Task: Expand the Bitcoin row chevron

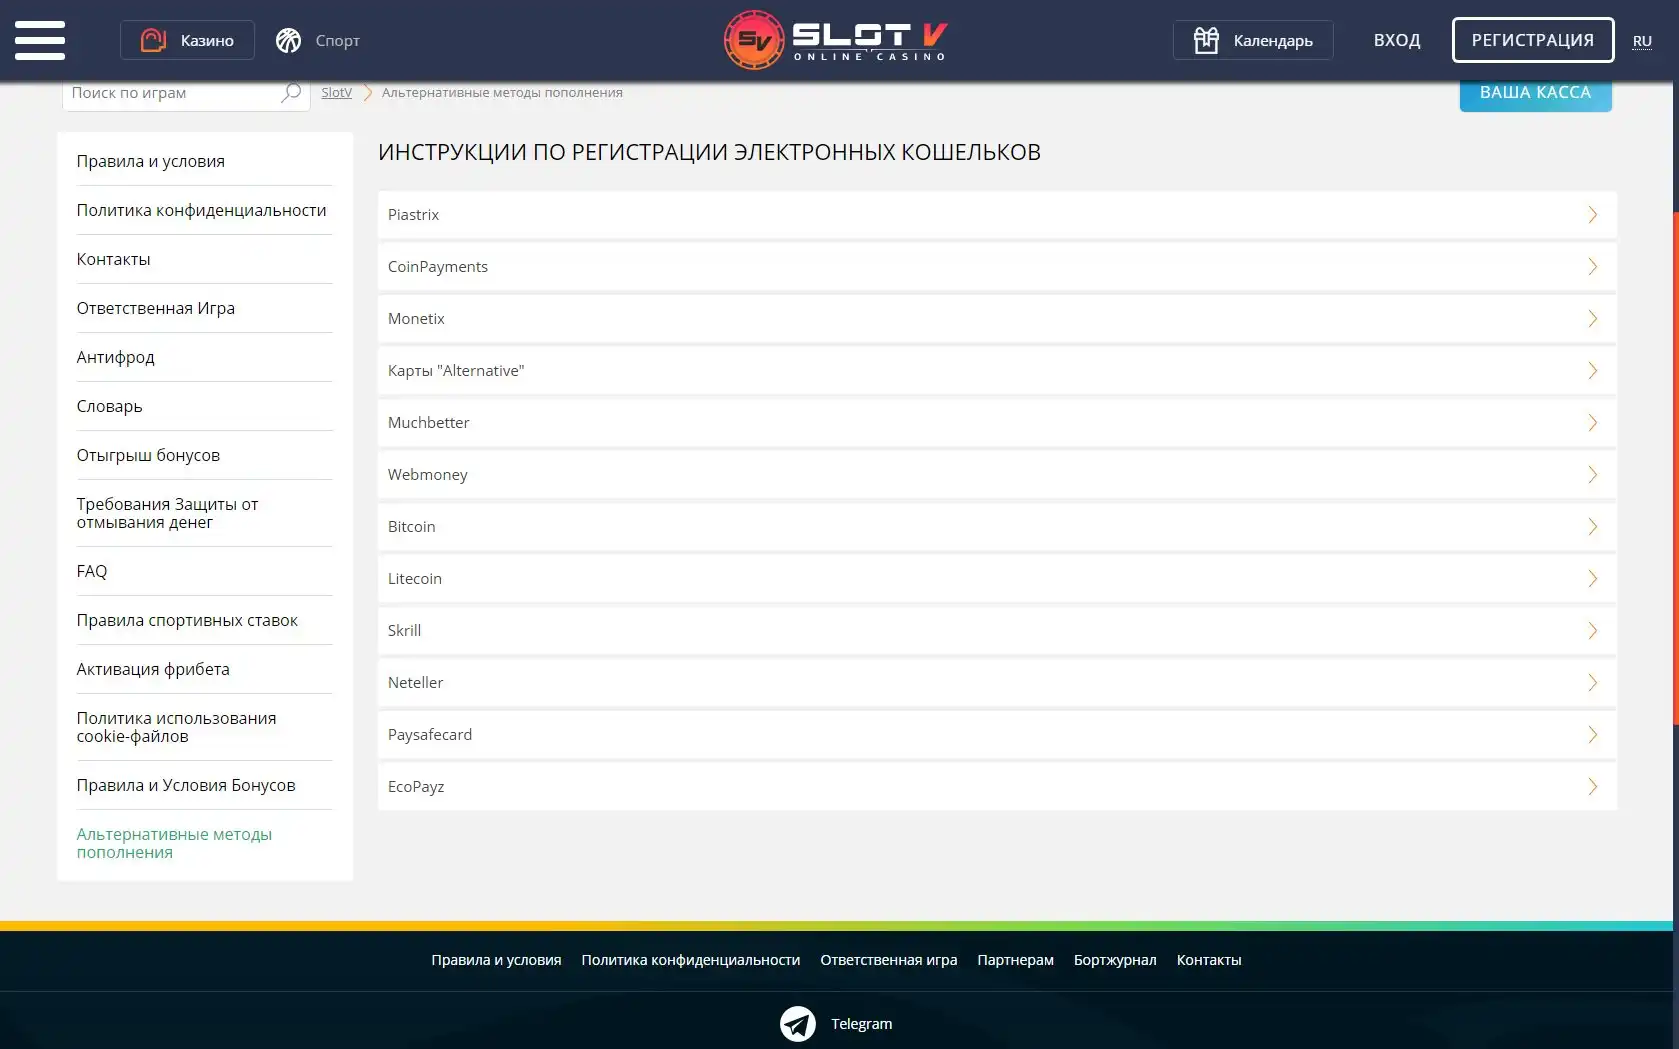Action: tap(1592, 527)
